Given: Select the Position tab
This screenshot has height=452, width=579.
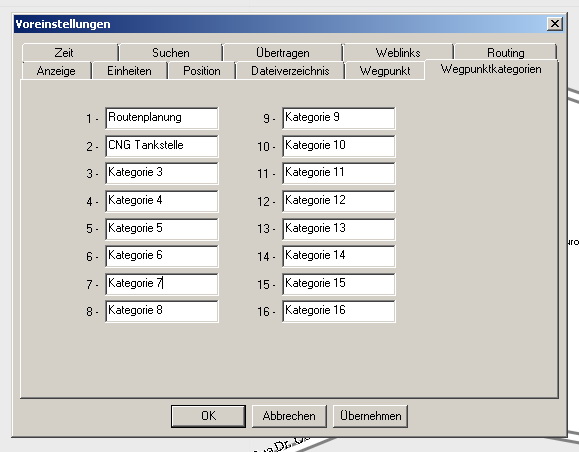Looking at the screenshot, I should point(202,71).
